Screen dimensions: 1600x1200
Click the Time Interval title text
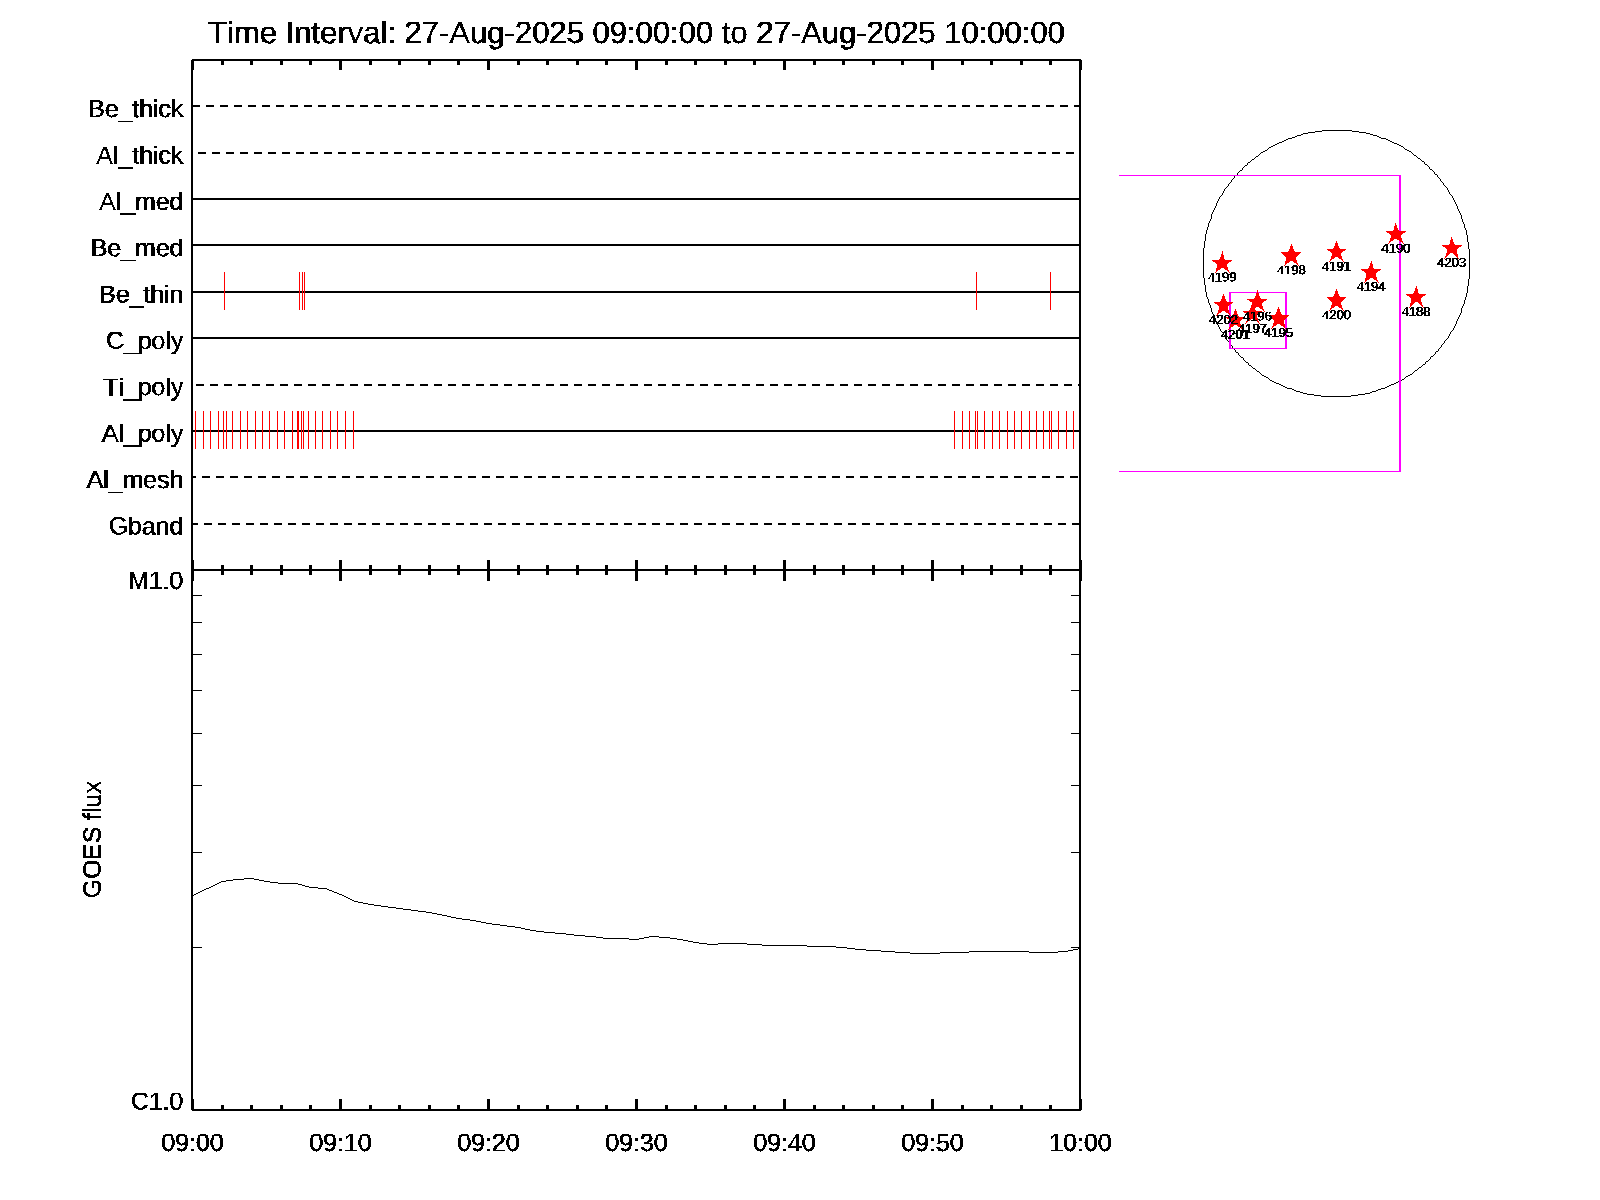tap(636, 33)
